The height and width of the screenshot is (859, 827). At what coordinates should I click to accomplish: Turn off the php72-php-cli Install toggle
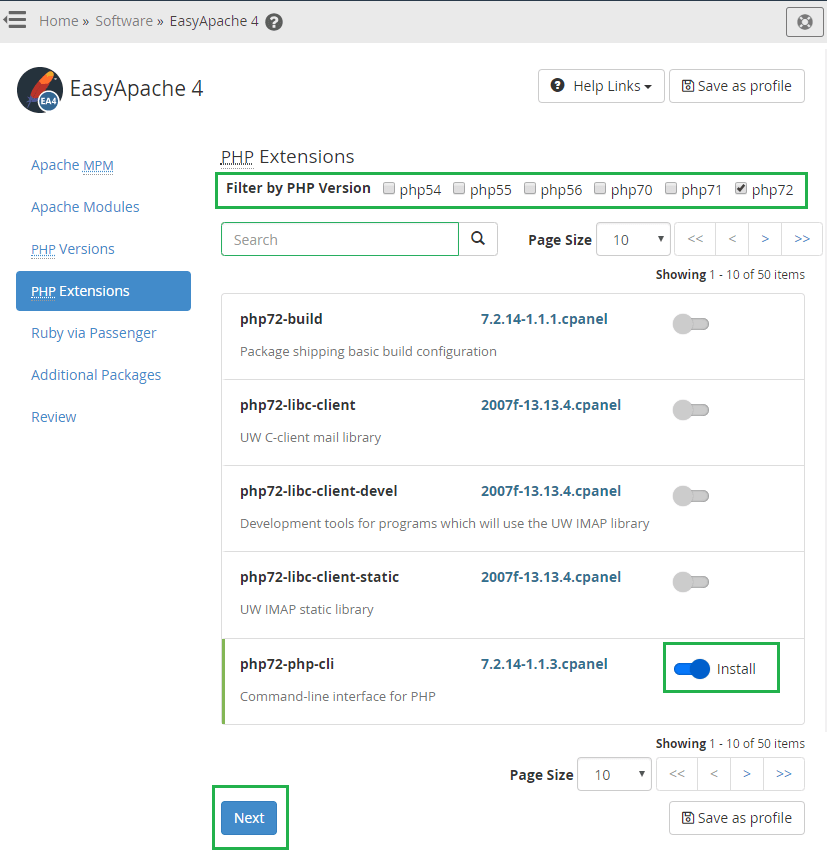(x=692, y=669)
